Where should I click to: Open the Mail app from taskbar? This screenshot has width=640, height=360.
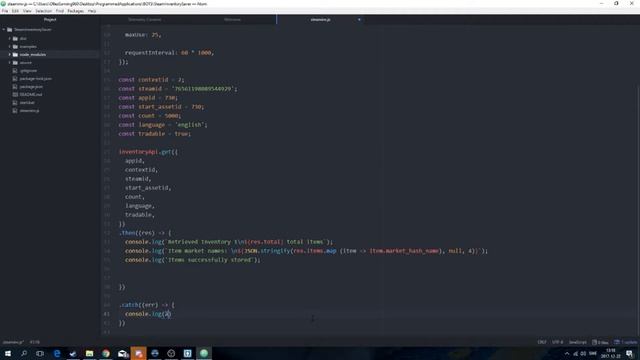(122, 353)
